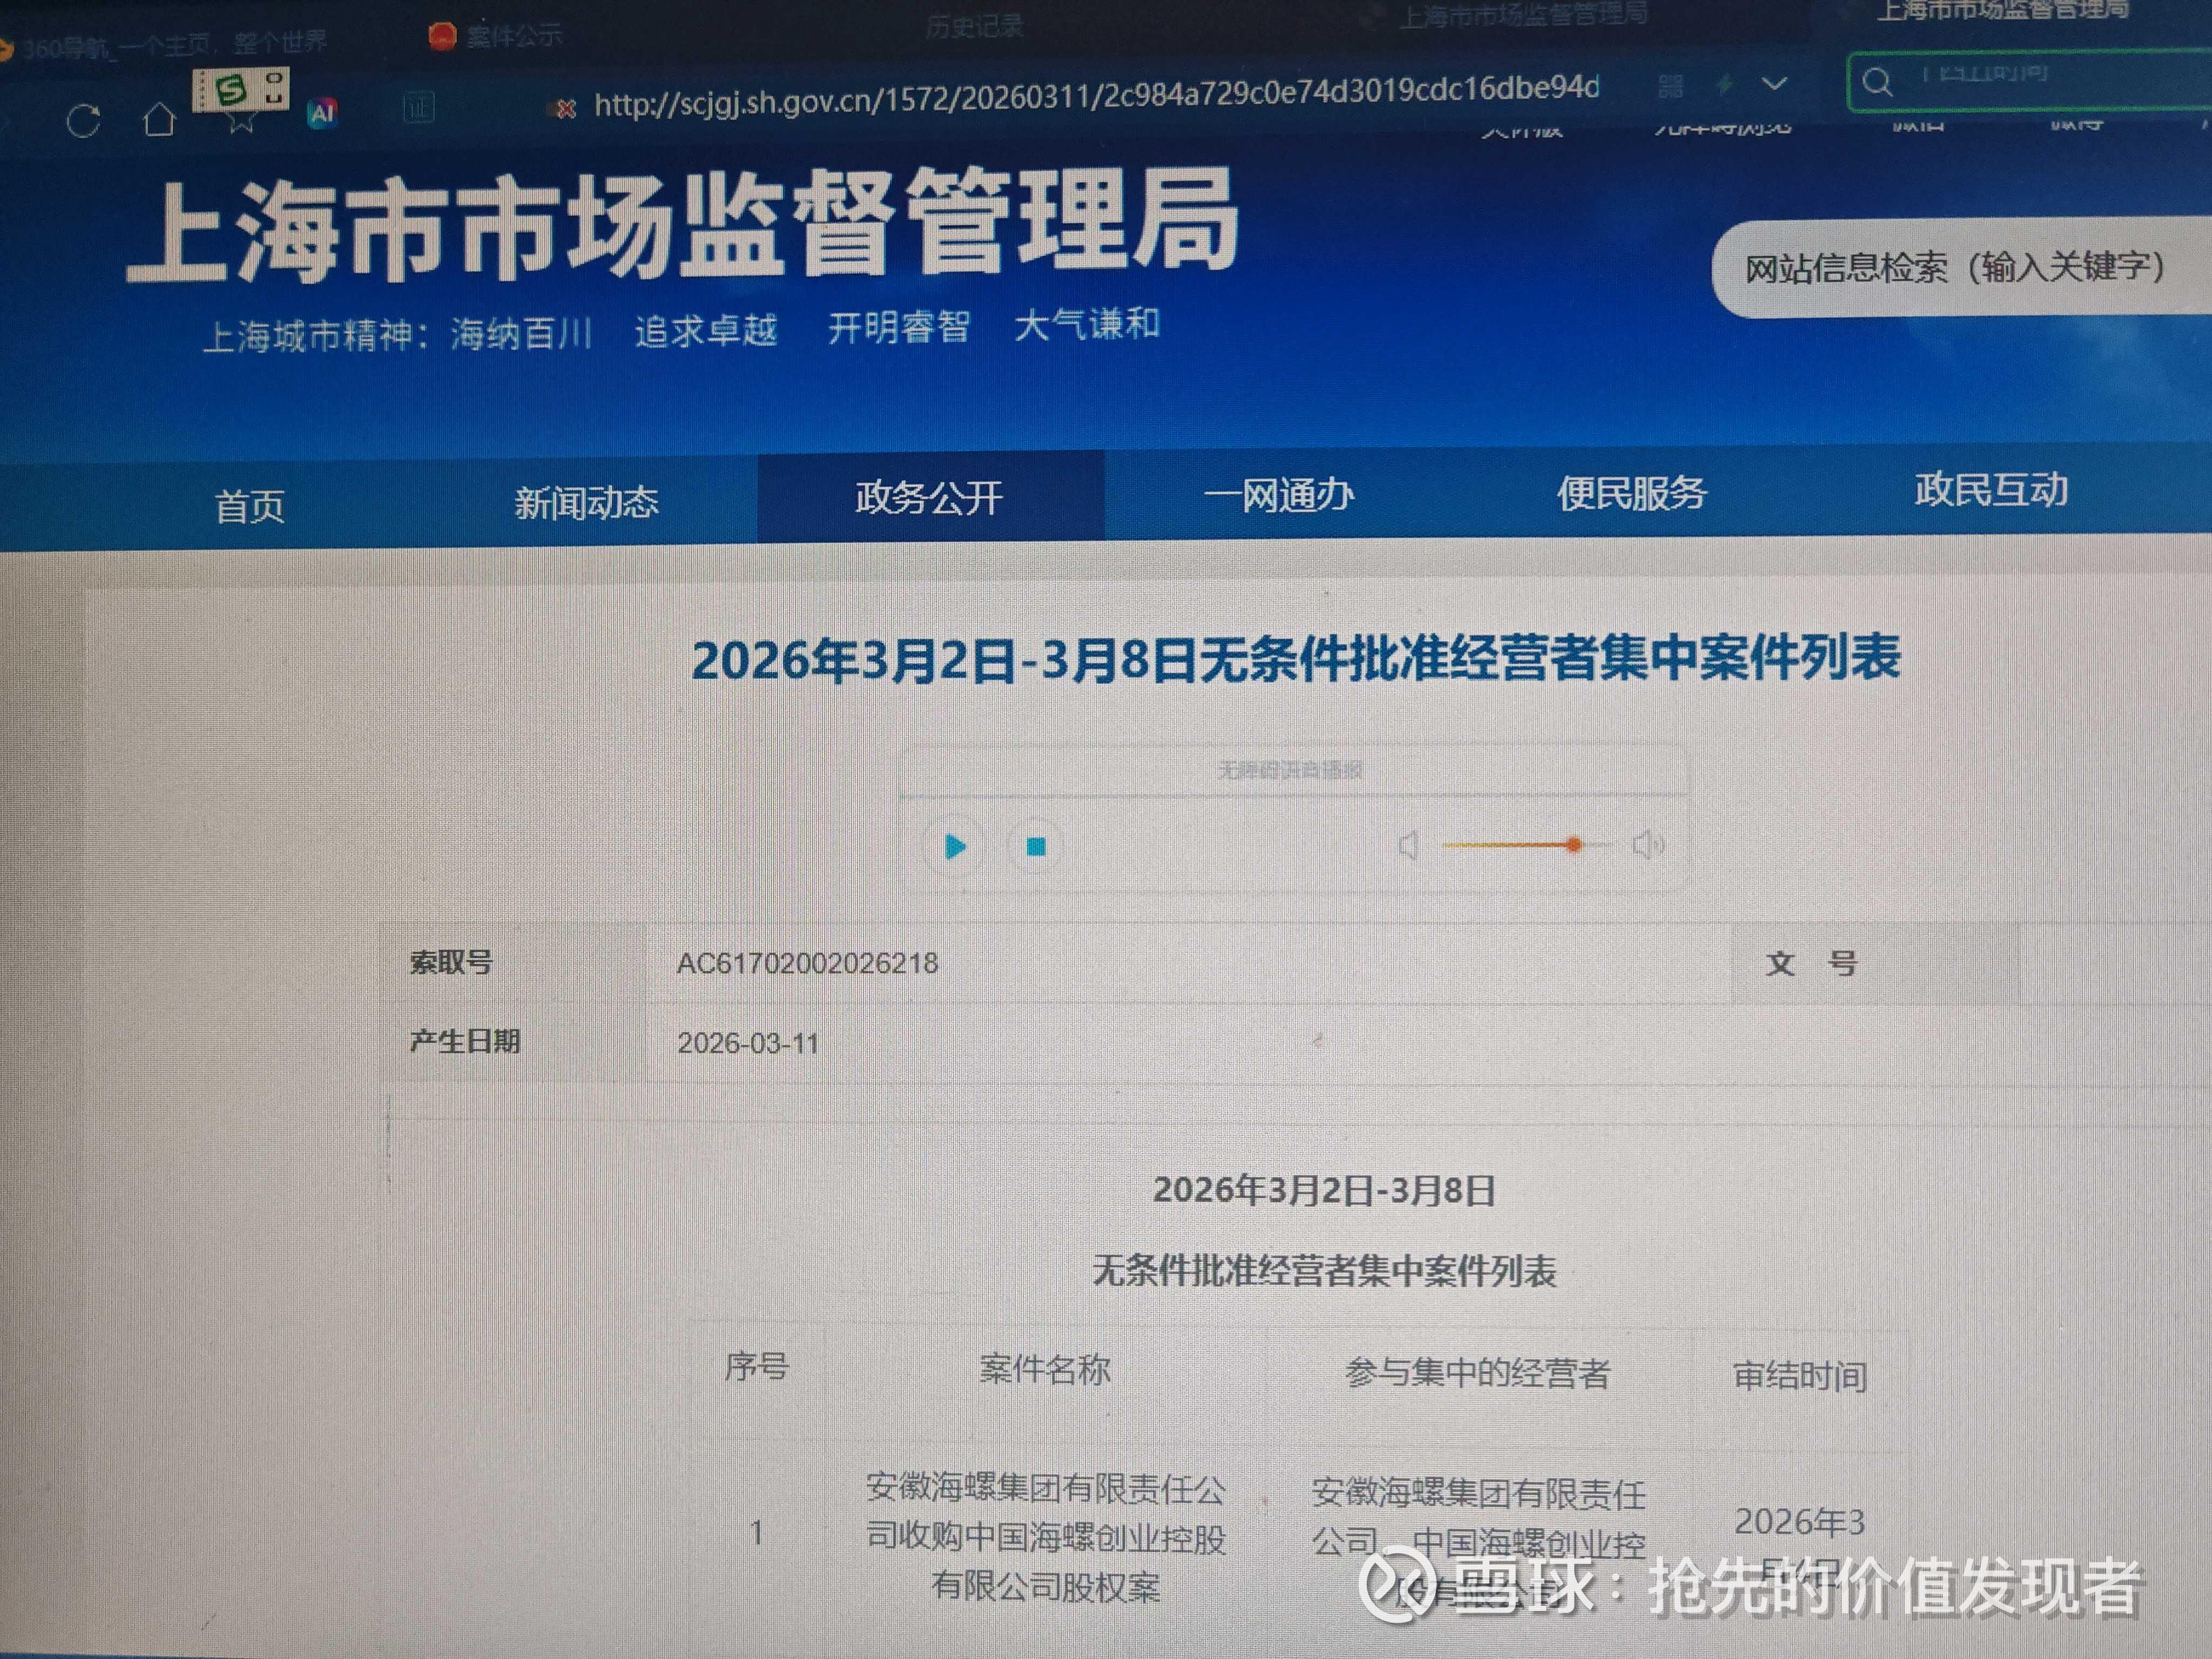Click the audio volume slider handle
Image resolution: width=2212 pixels, height=1659 pixels.
click(x=1573, y=845)
